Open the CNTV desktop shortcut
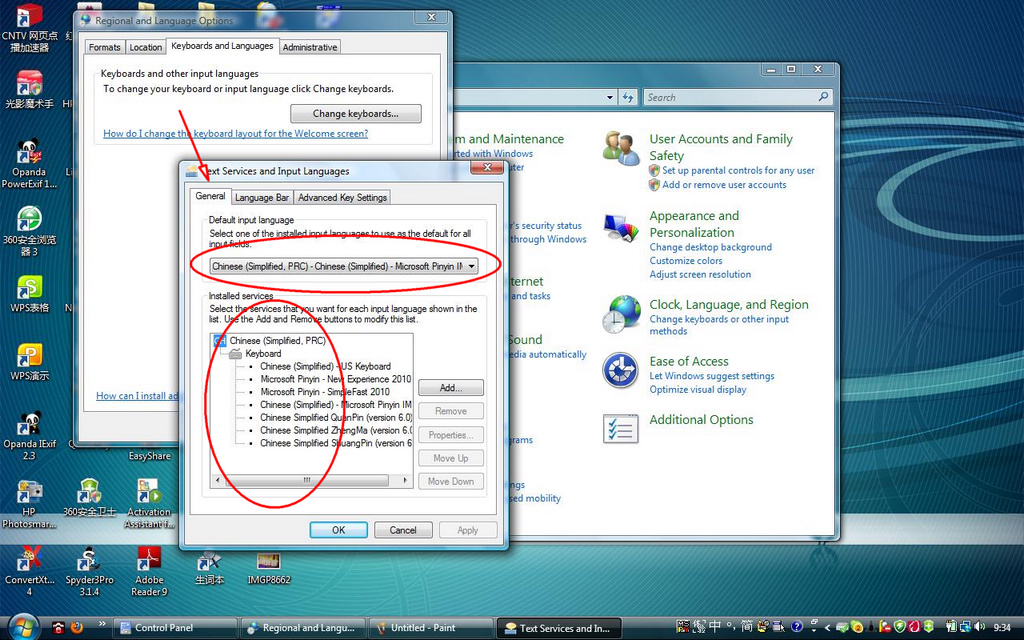1024x640 pixels. pos(29,27)
